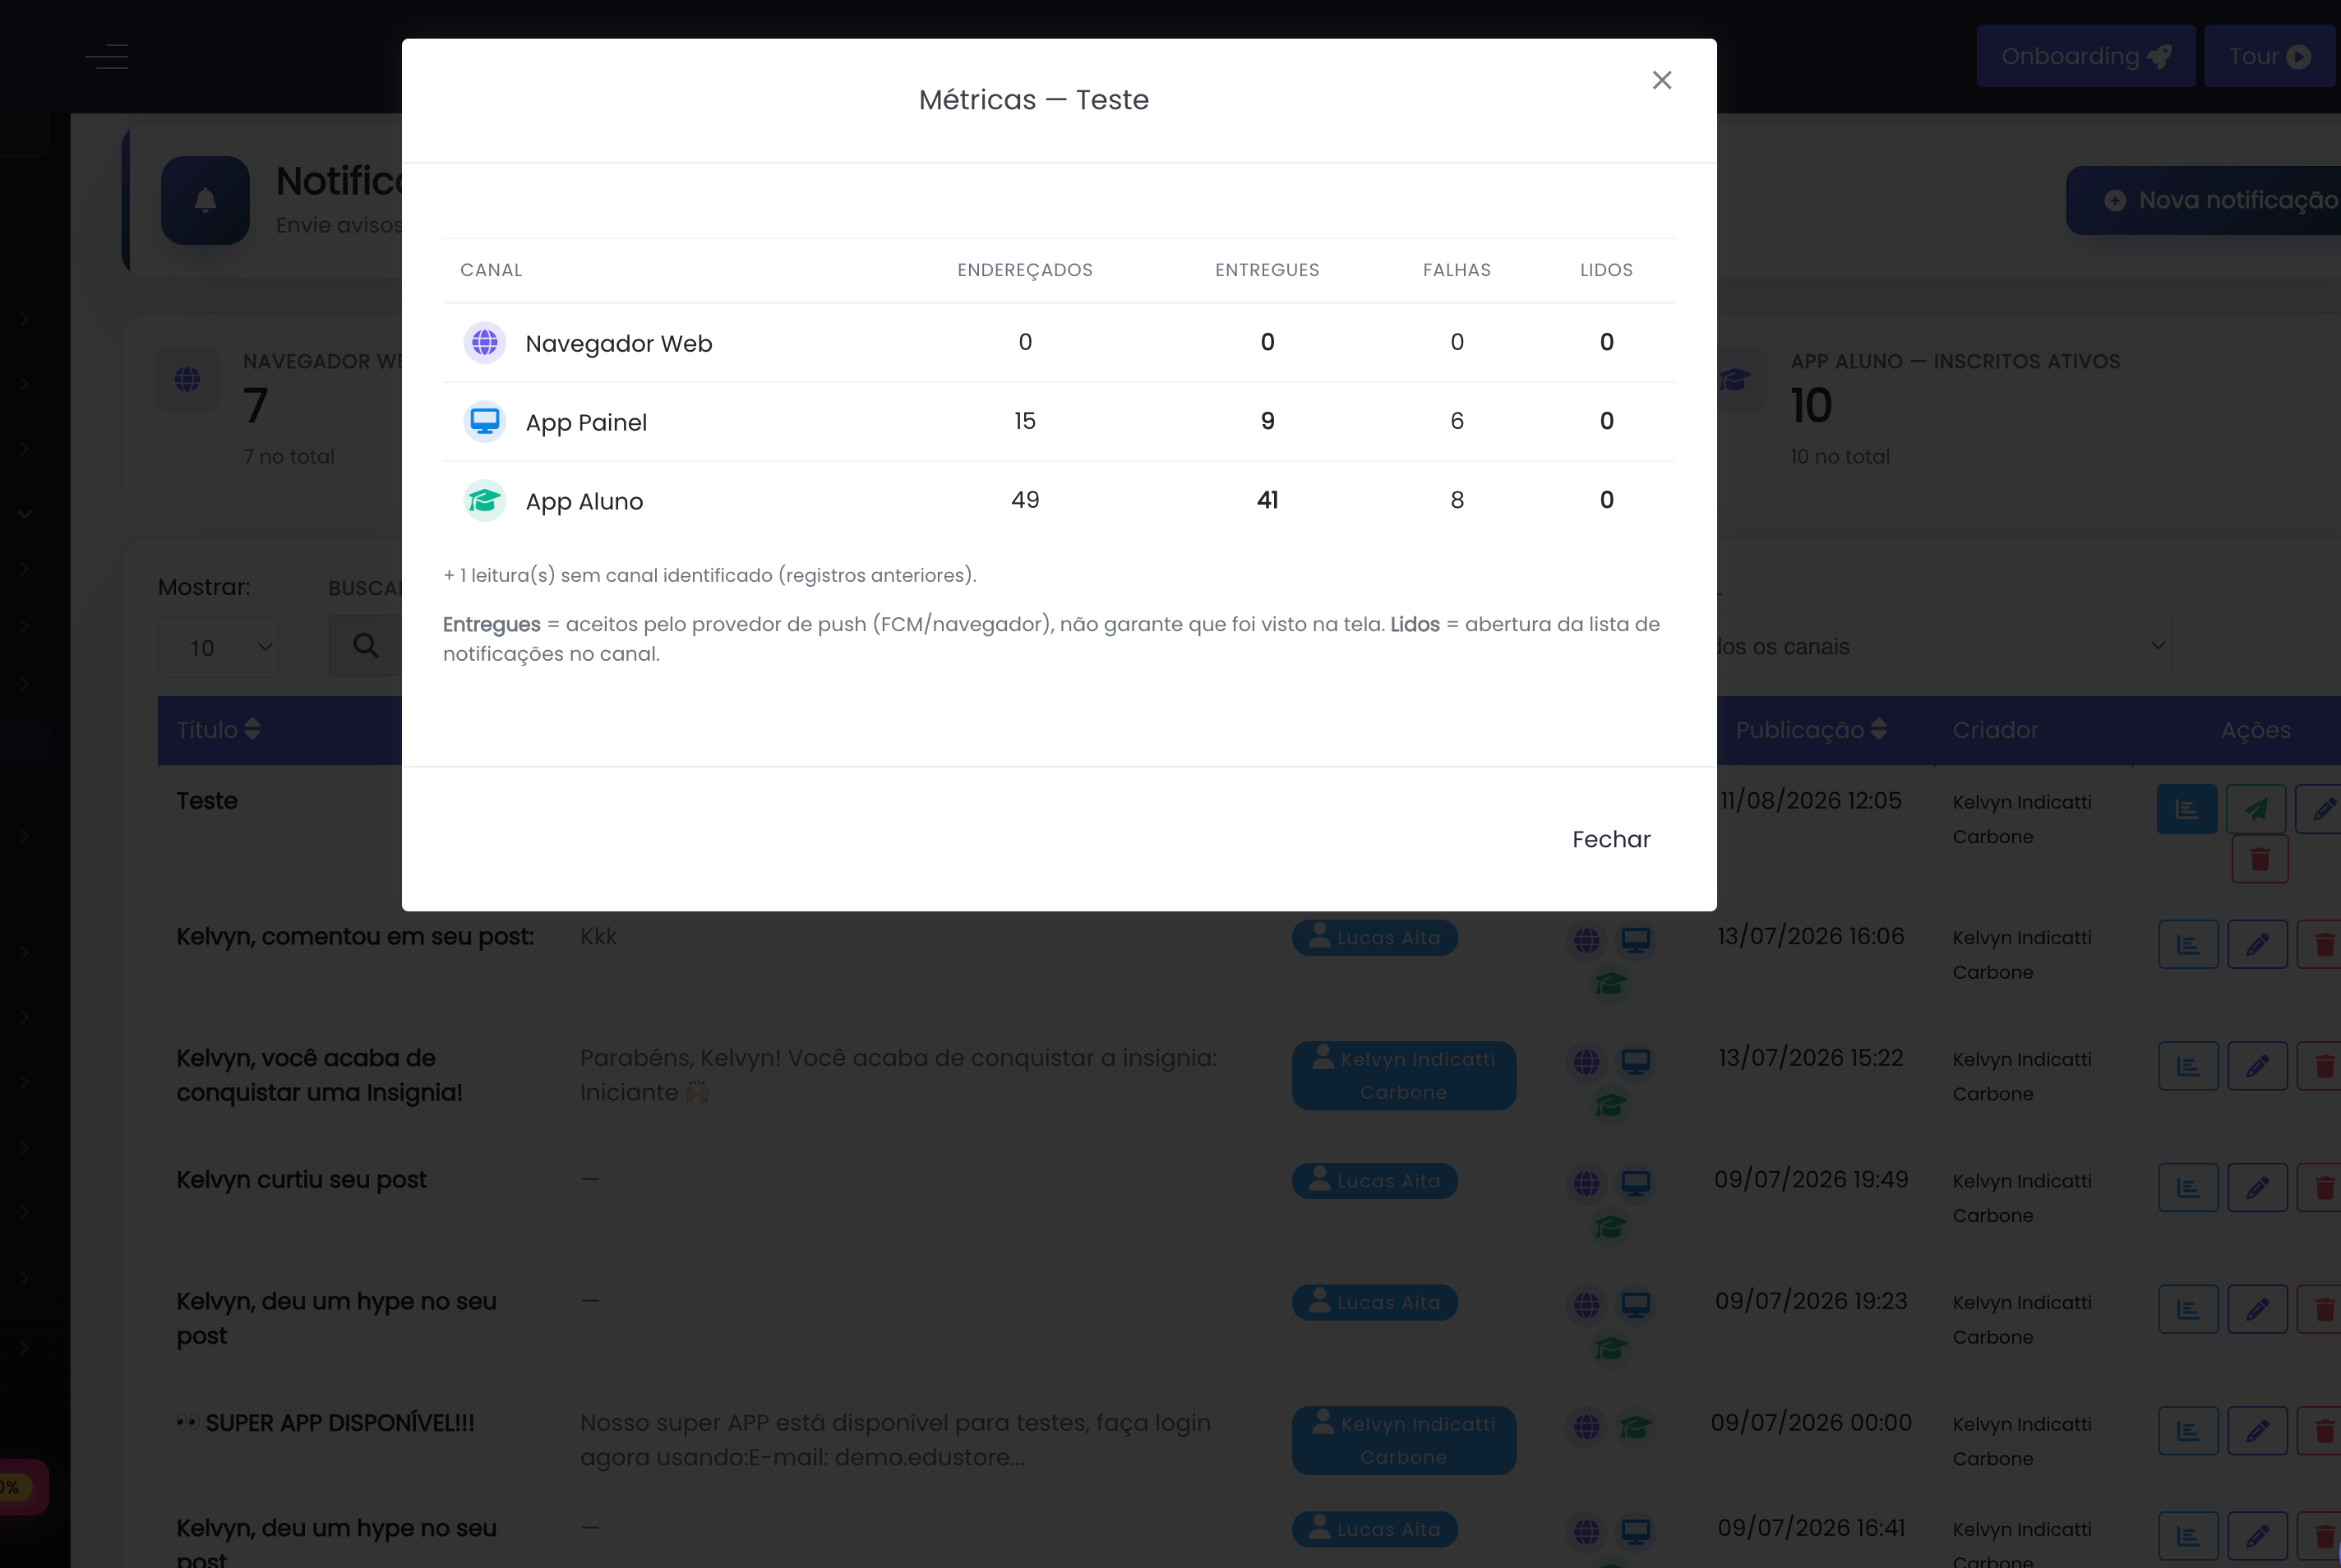Click monitor channel icon in 13/07/2026 15:22 row
This screenshot has height=1568, width=2341.
1636,1061
